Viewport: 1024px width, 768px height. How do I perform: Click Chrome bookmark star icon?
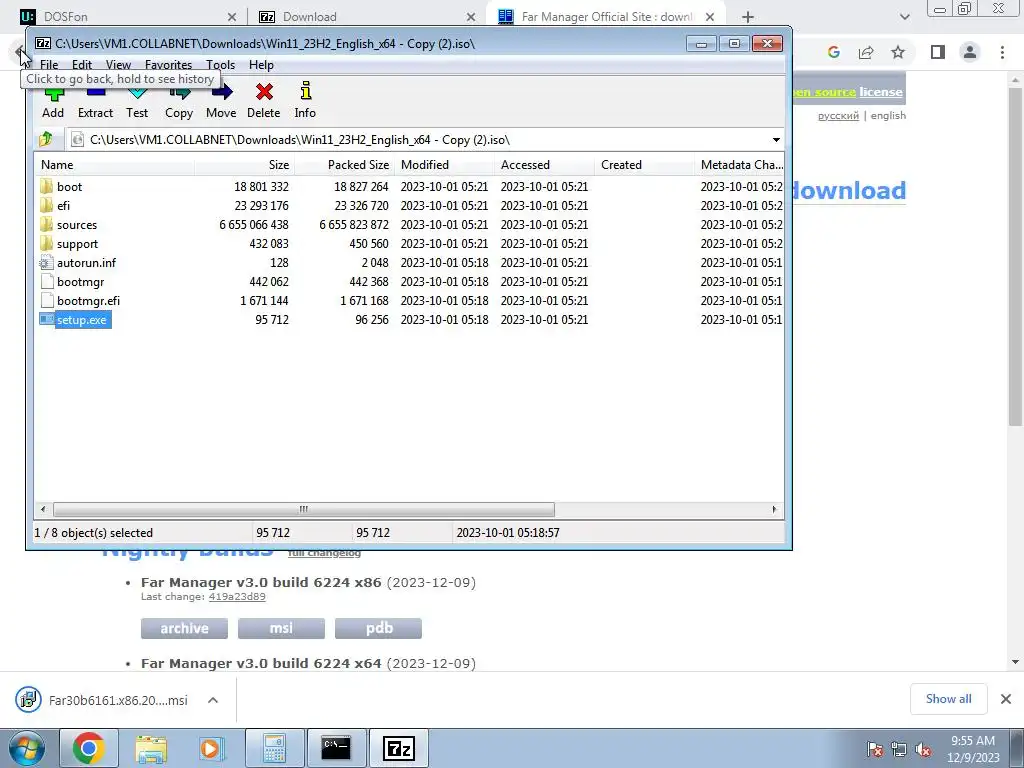(899, 52)
